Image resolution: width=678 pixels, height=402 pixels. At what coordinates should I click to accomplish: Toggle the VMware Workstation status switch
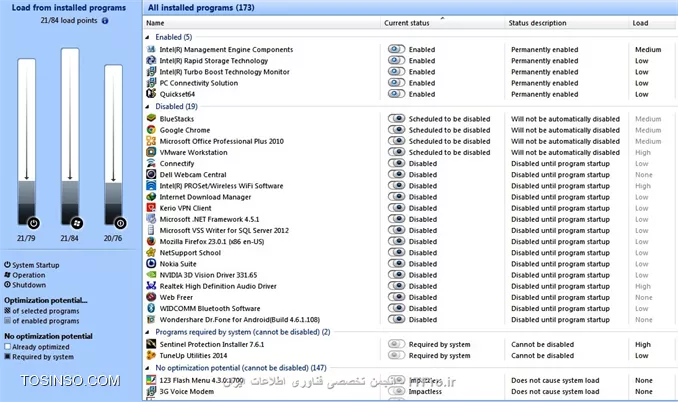397,152
